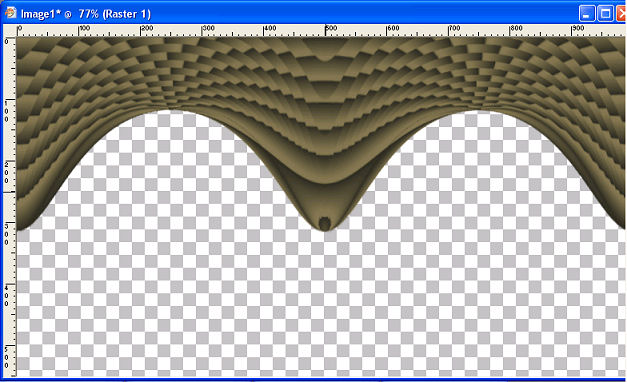This screenshot has height=382, width=627.
Task: Click the dark circle at the central peak tip
Action: point(325,223)
